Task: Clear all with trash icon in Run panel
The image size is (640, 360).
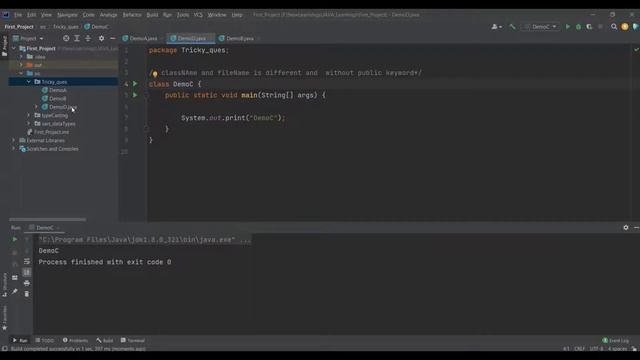Action: (27, 294)
